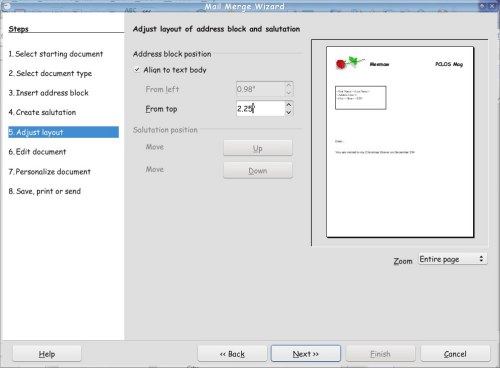Viewport: 500px width, 368px height.
Task: Open the Zoom Entire page dropdown
Action: [x=452, y=259]
